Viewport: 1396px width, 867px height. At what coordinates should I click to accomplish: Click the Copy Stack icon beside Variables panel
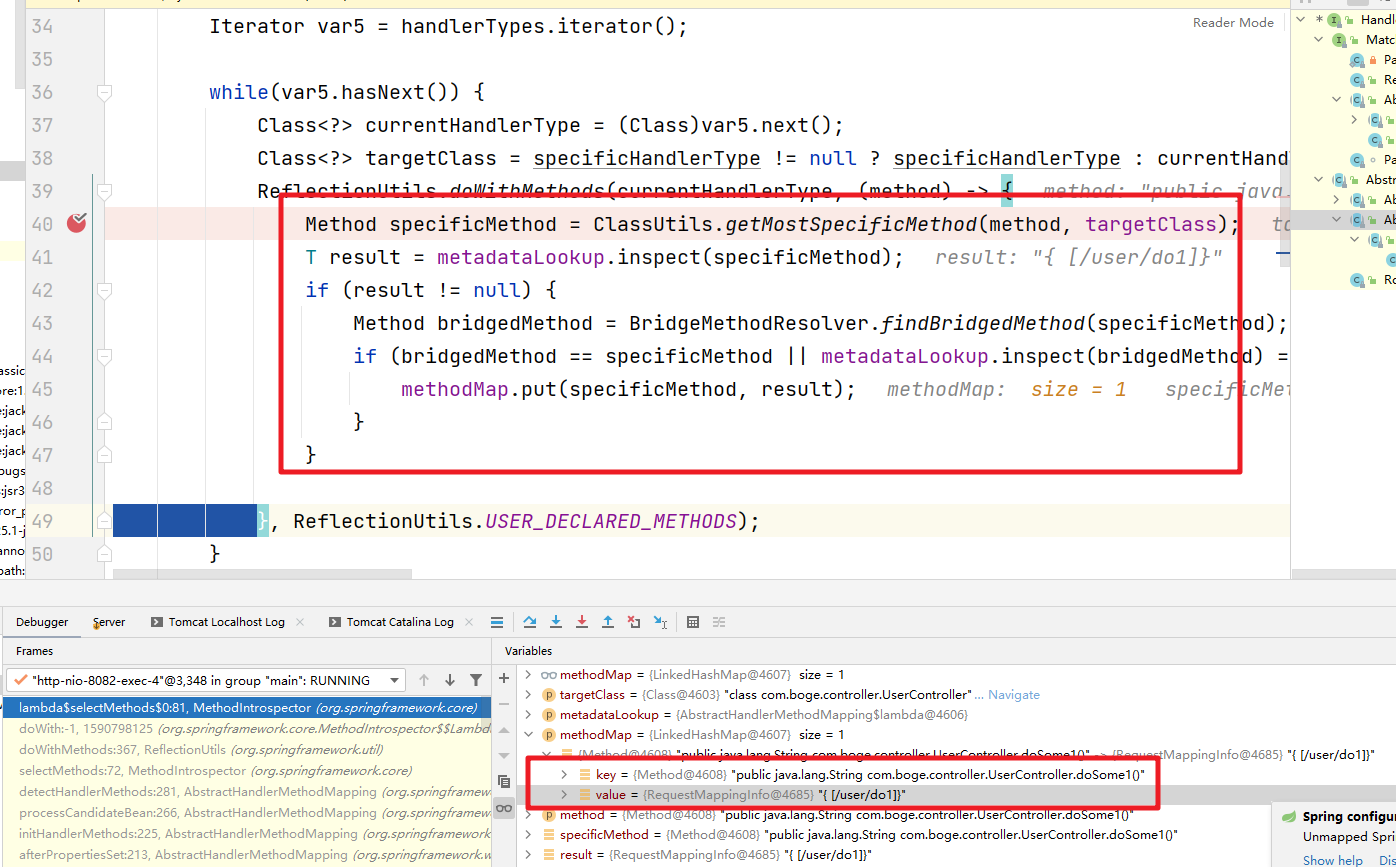click(504, 781)
